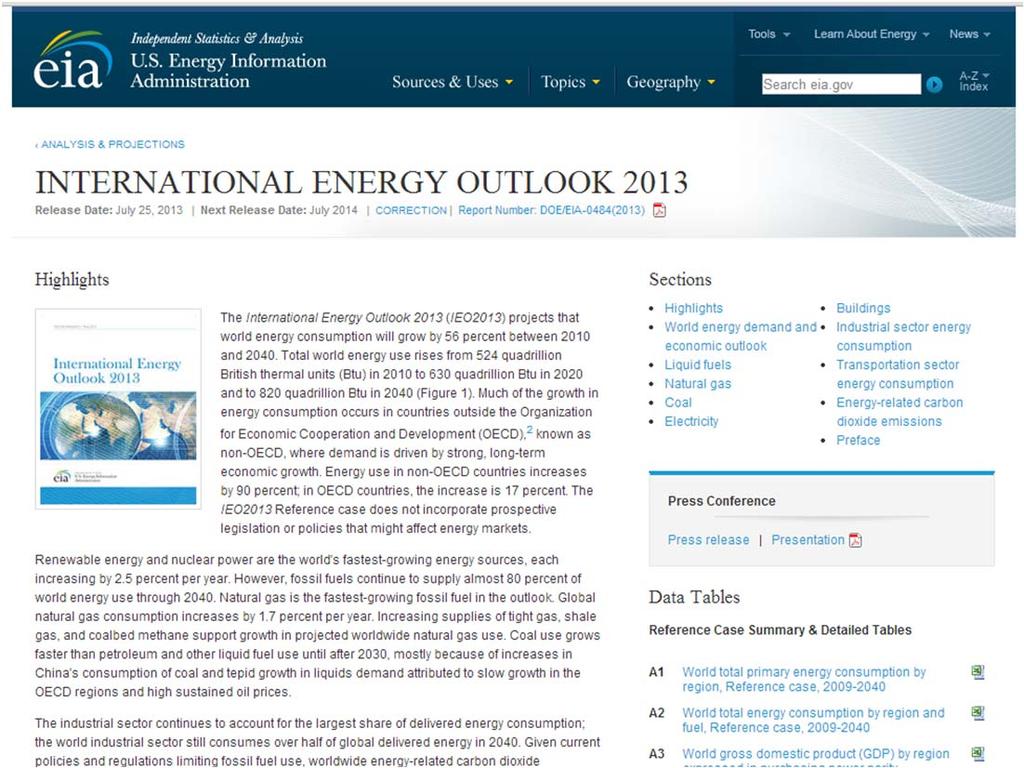Screen dimensions: 1024x768
Task: Go to World energy demand and economic outlook
Action: click(741, 336)
